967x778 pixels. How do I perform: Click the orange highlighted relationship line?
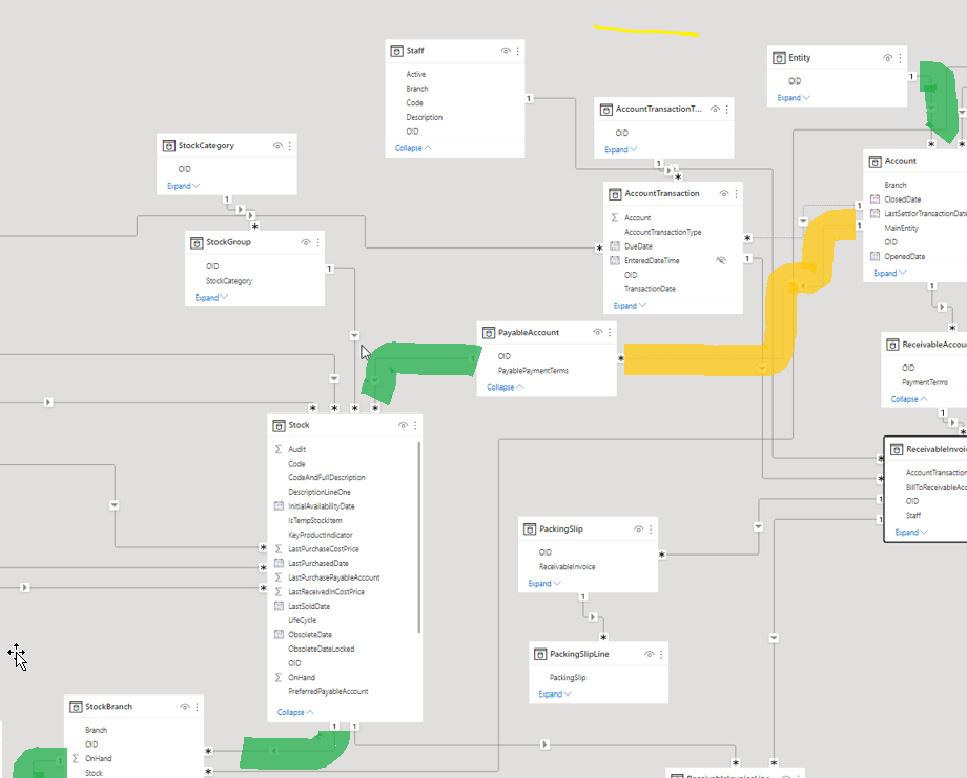click(700, 358)
